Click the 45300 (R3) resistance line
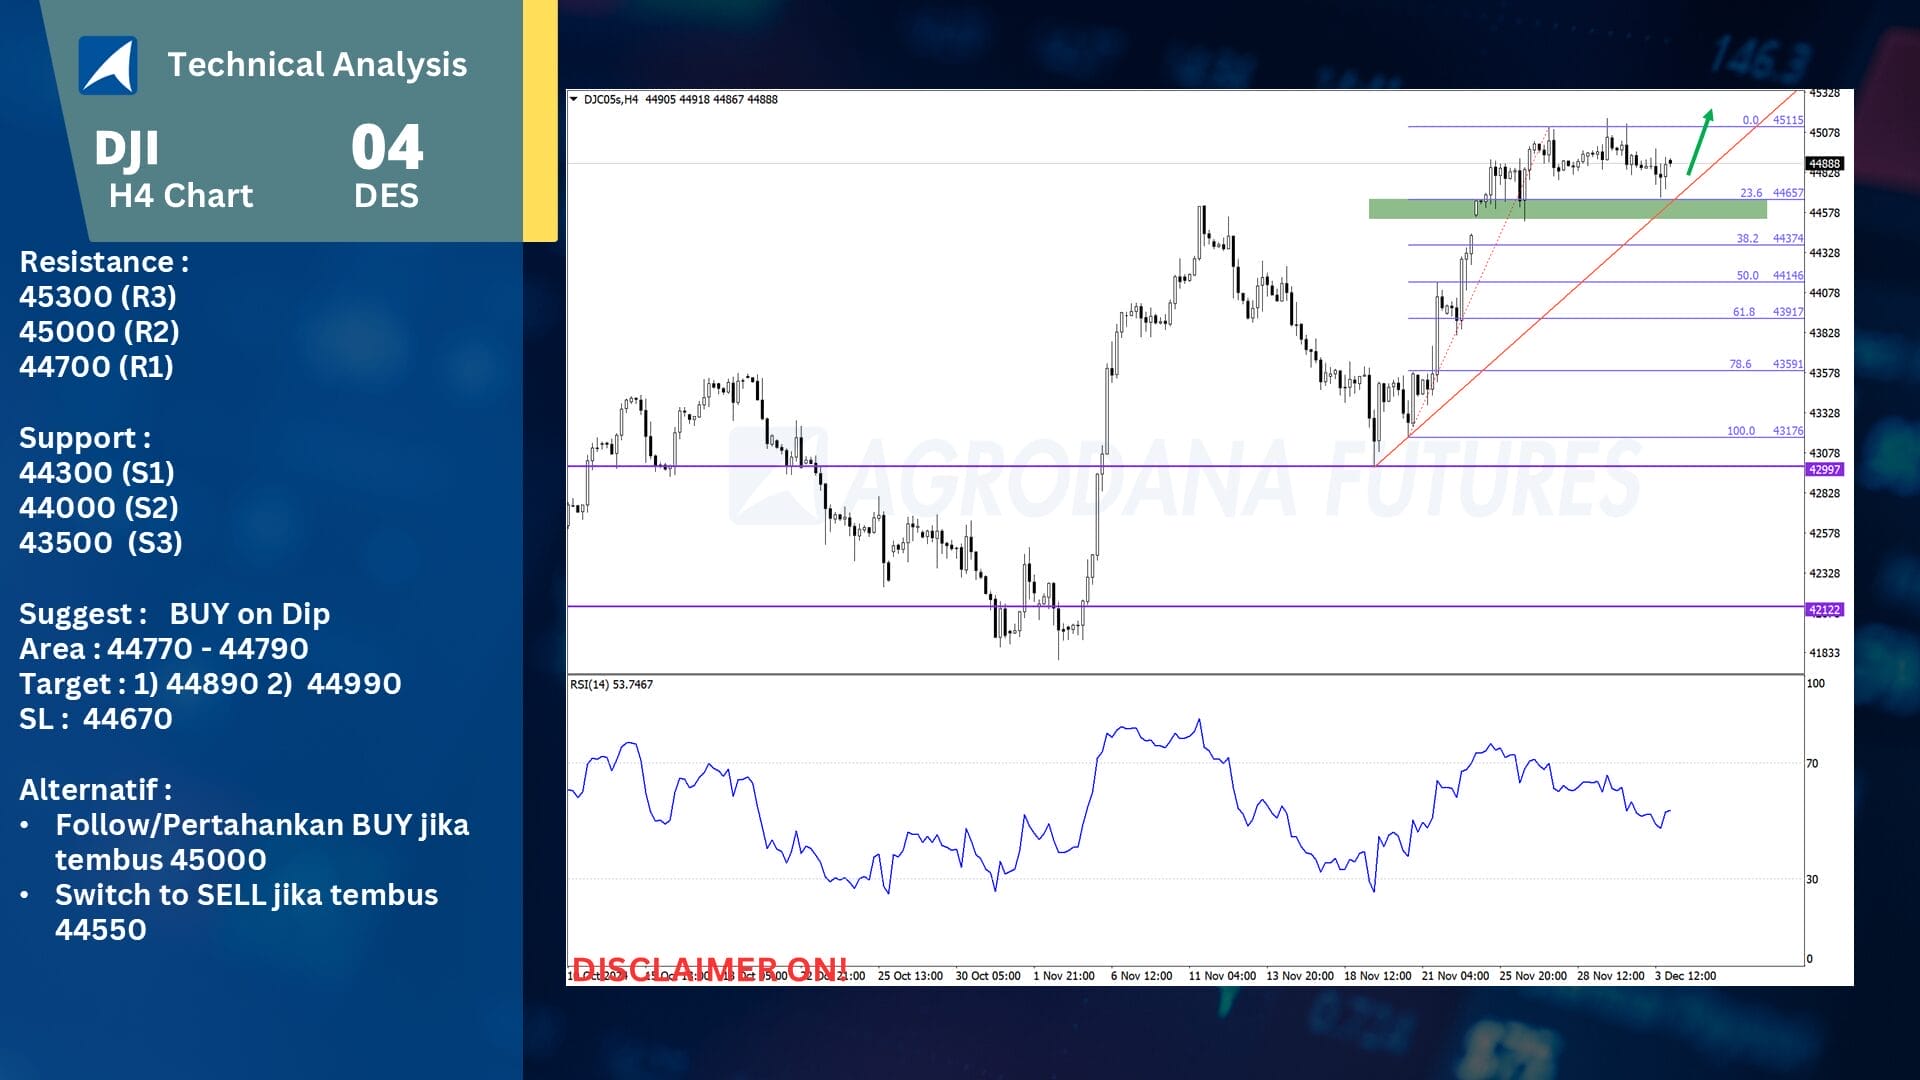 (x=98, y=297)
